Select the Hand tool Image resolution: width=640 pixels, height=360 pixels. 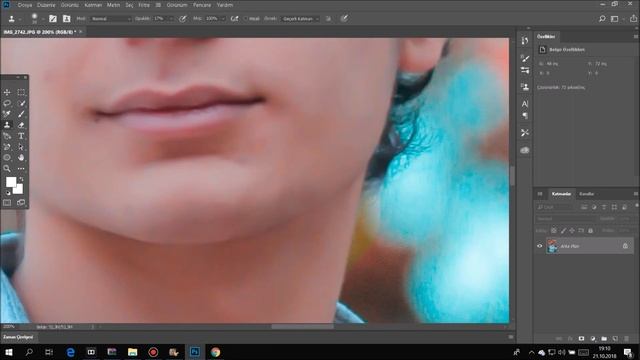pos(21,158)
